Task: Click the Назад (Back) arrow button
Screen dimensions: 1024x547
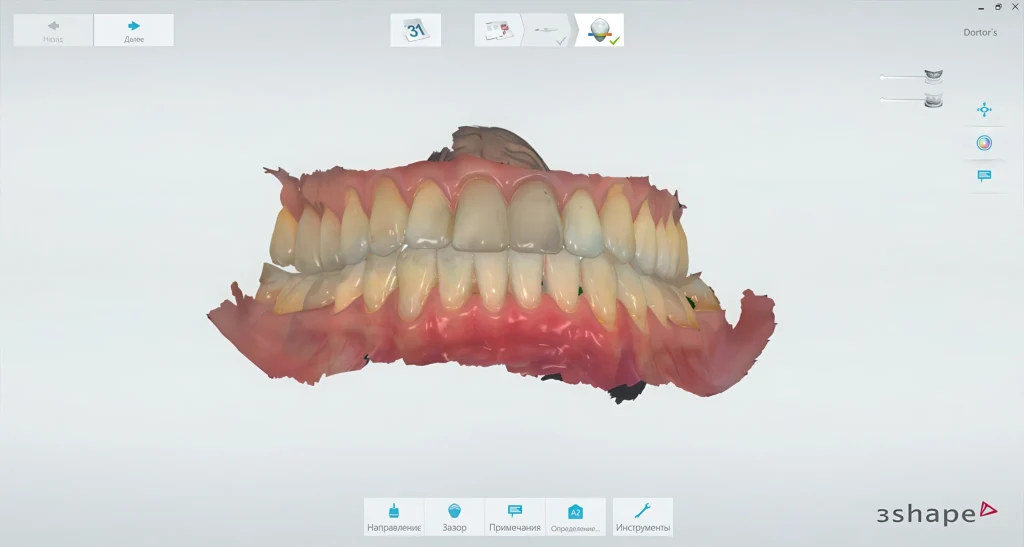Action: pos(53,30)
